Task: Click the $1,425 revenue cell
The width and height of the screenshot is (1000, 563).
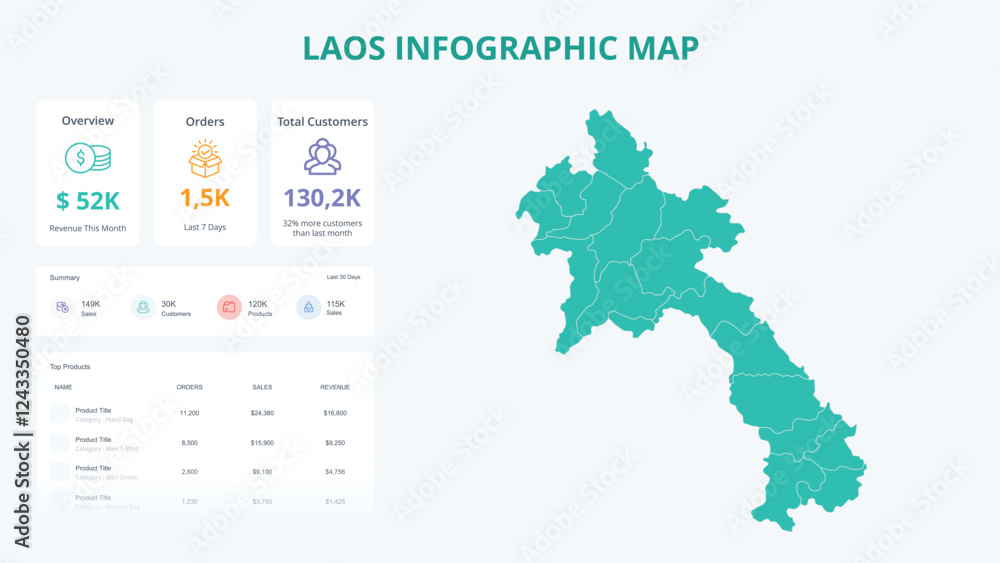Action: 335,502
